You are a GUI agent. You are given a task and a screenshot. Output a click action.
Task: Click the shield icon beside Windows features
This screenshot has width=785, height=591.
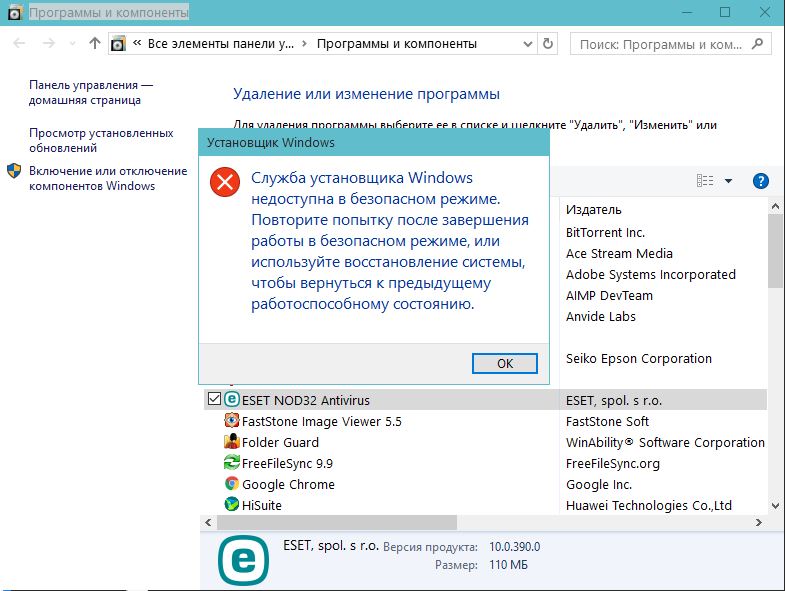(x=14, y=171)
